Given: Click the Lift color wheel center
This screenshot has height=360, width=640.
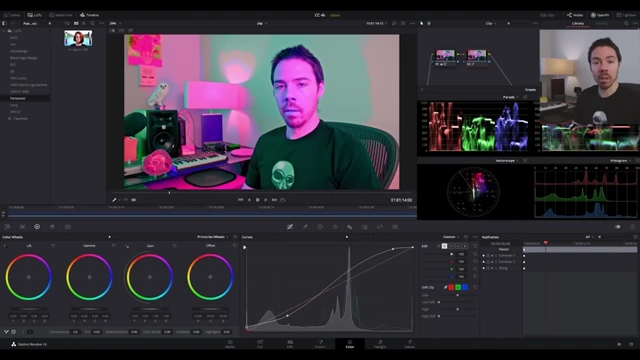Looking at the screenshot, I should point(29,277).
